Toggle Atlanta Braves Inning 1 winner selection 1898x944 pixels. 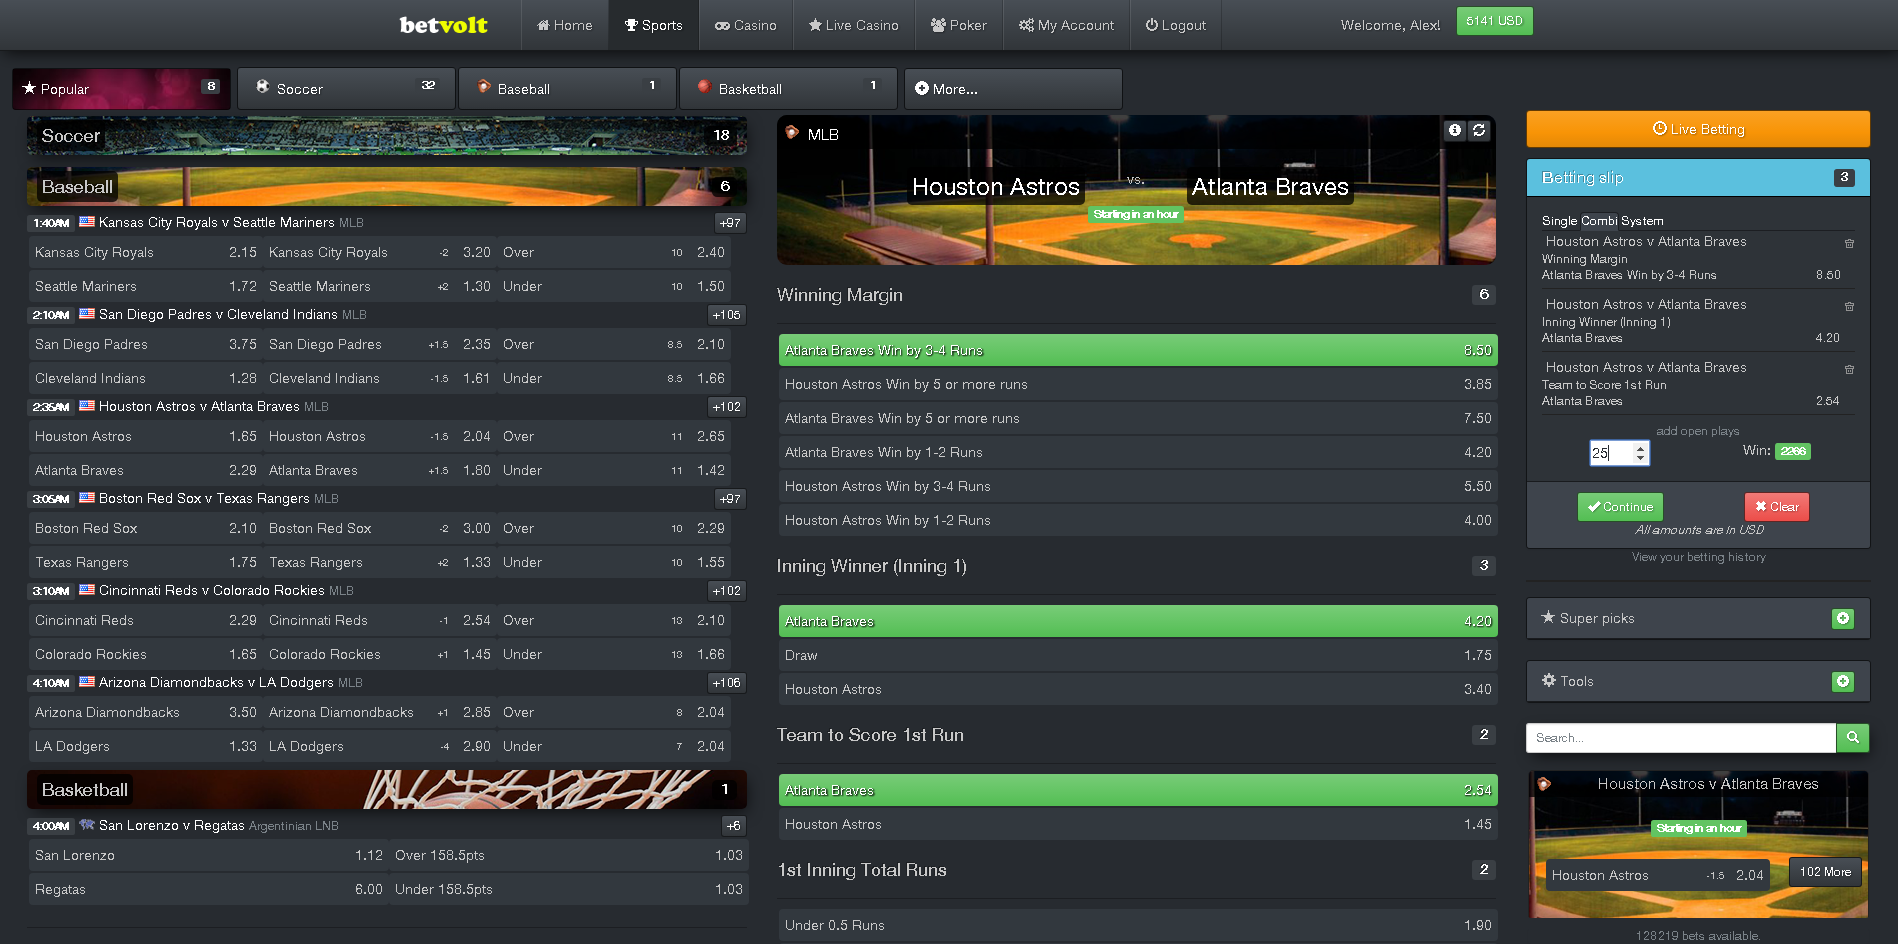[x=1137, y=622]
